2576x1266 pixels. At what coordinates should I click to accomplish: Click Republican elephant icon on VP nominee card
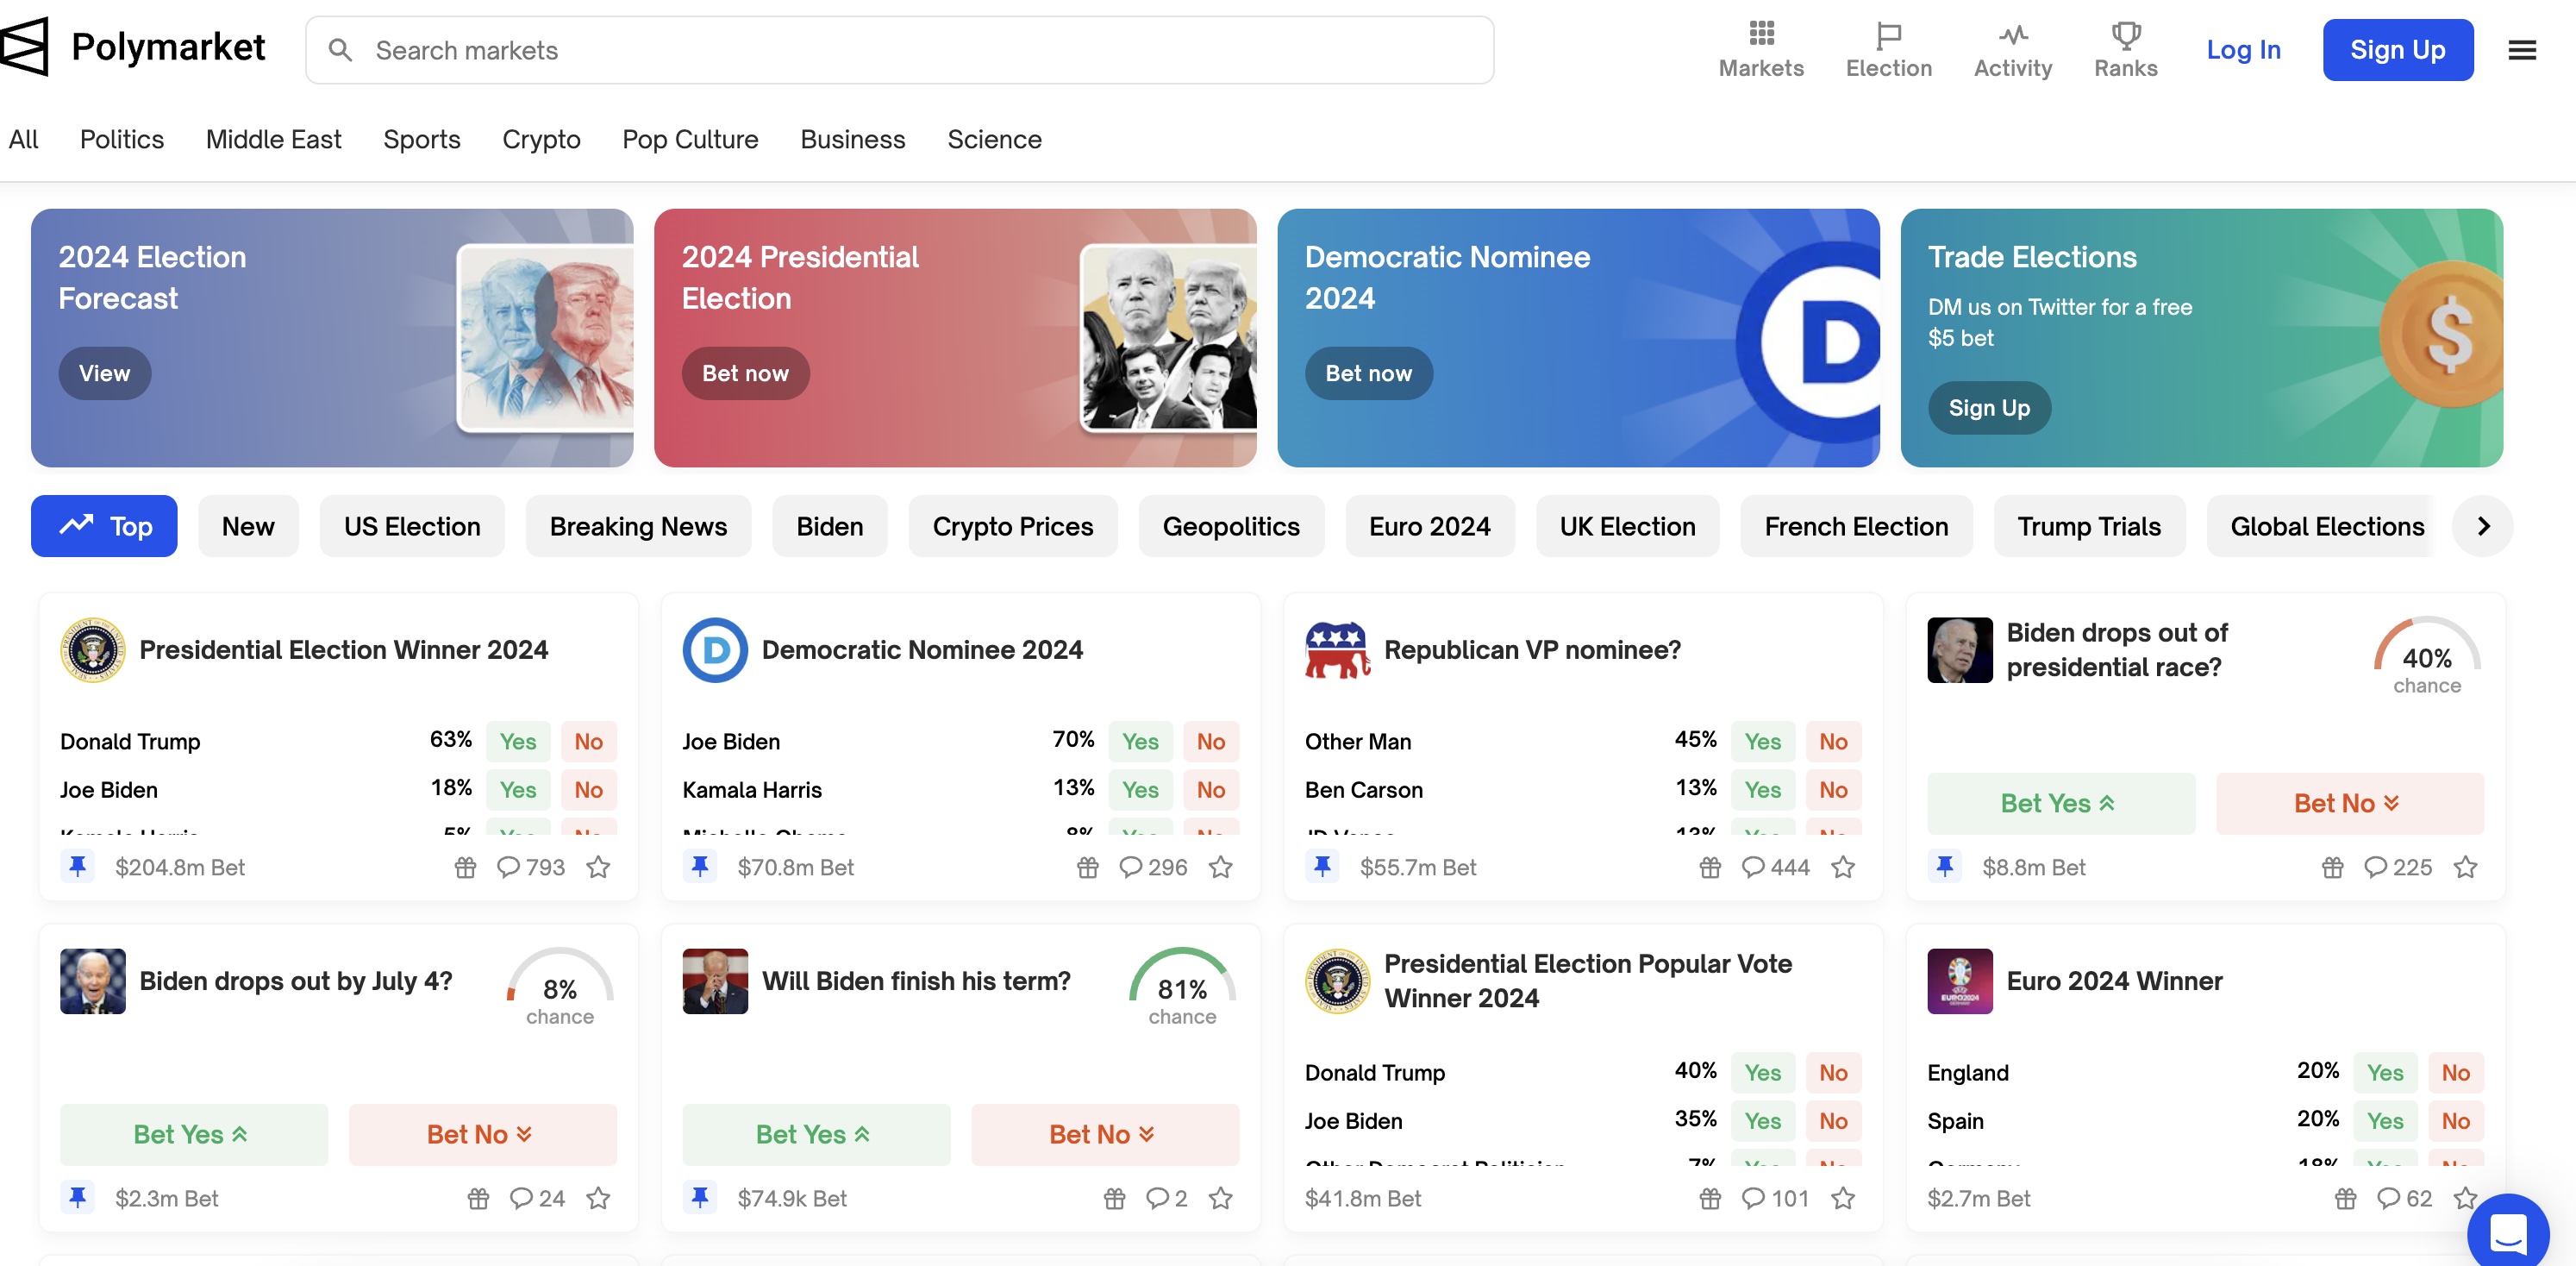1338,650
